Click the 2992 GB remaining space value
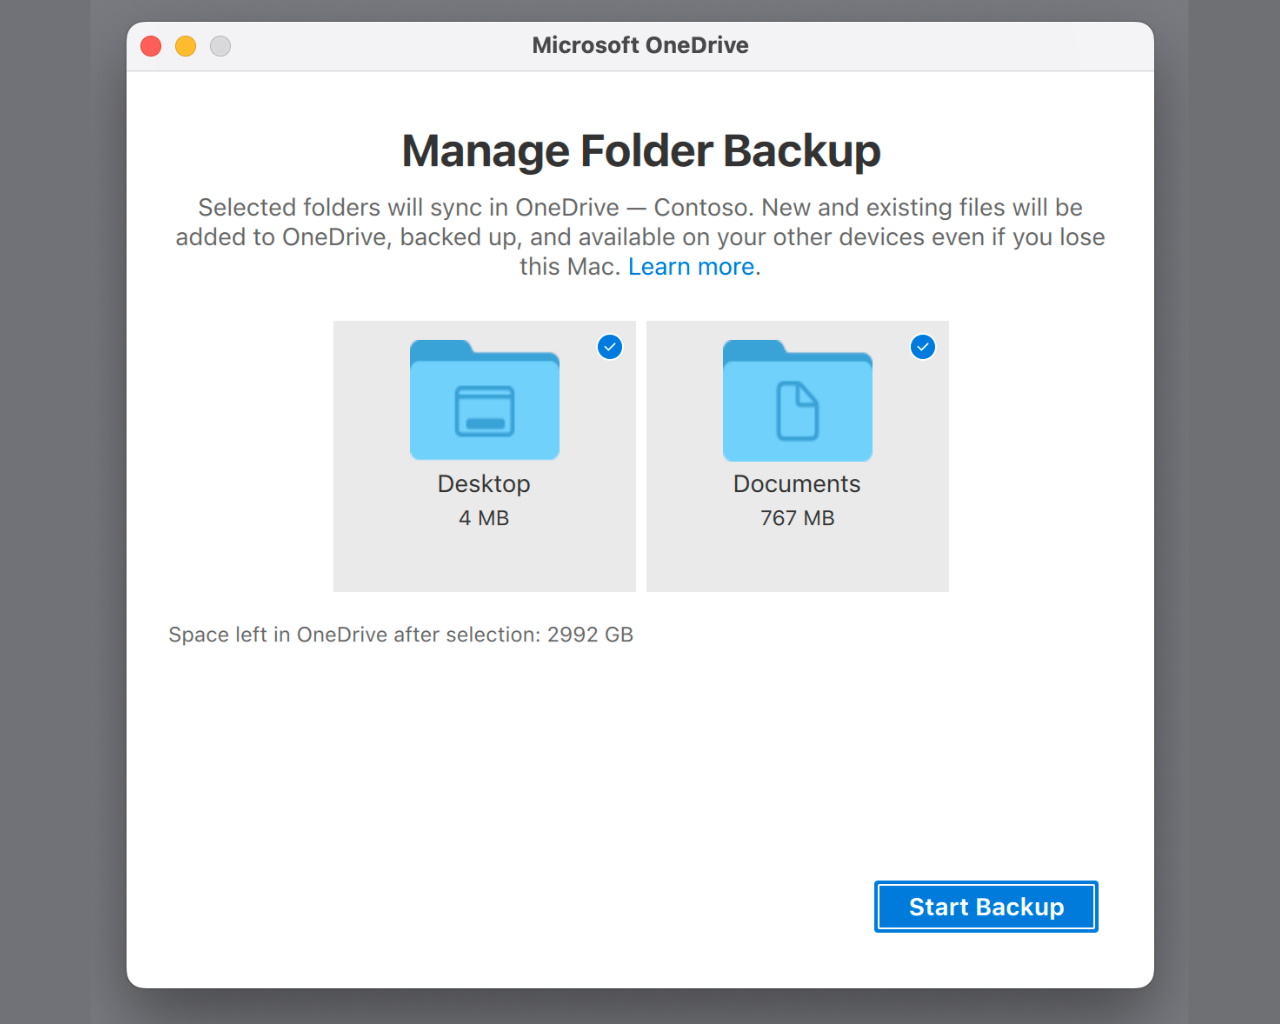The width and height of the screenshot is (1280, 1024). pyautogui.click(x=590, y=635)
